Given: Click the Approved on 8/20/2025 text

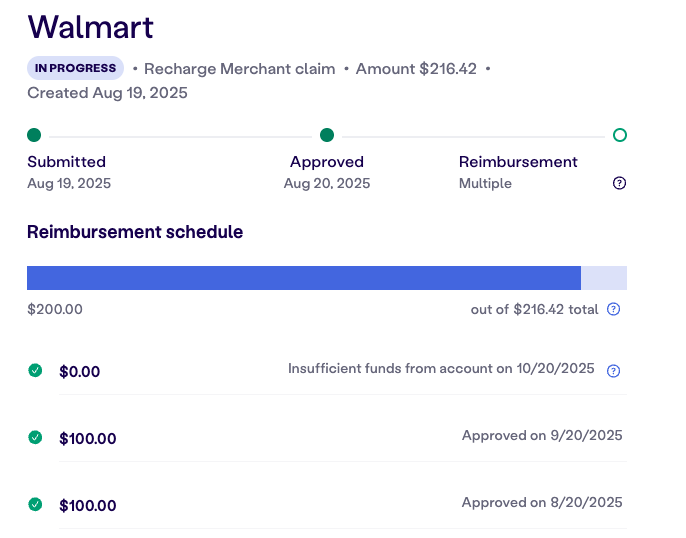Looking at the screenshot, I should (x=542, y=502).
